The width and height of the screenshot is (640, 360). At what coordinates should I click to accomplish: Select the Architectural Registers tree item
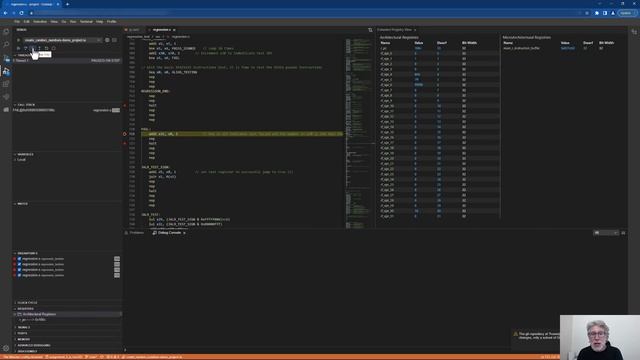point(67,314)
